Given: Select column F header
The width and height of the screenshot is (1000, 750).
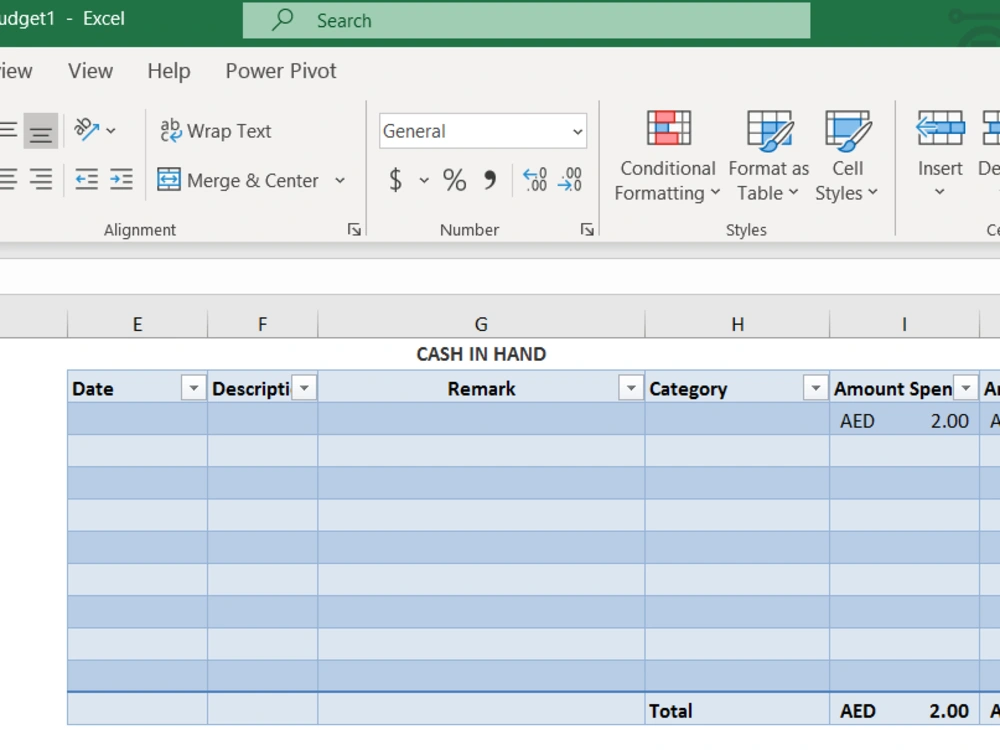Looking at the screenshot, I should [x=262, y=324].
